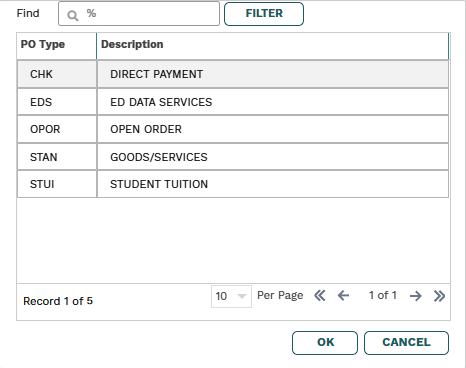Select the OPOR PO type row
Screen dimensions: 466x368
233,129
